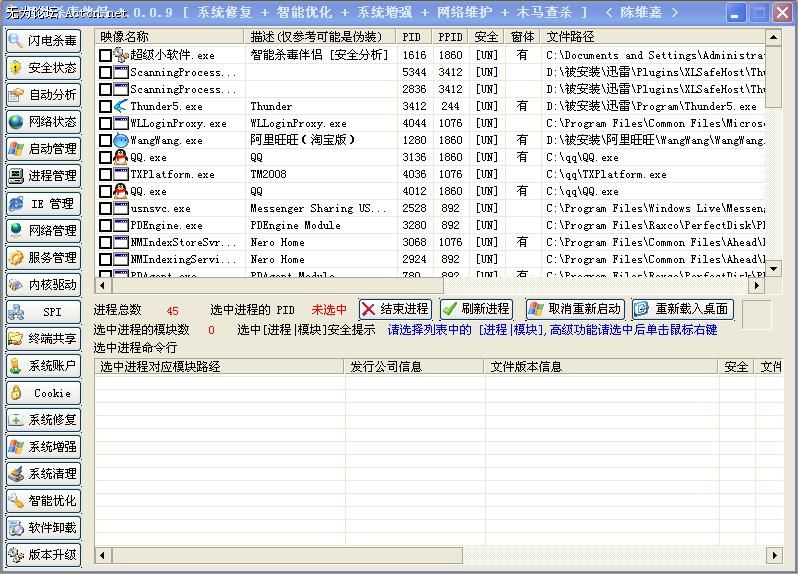Image resolution: width=798 pixels, height=574 pixels.
Task: Click 文件版本信息 column header
Action: [601, 366]
